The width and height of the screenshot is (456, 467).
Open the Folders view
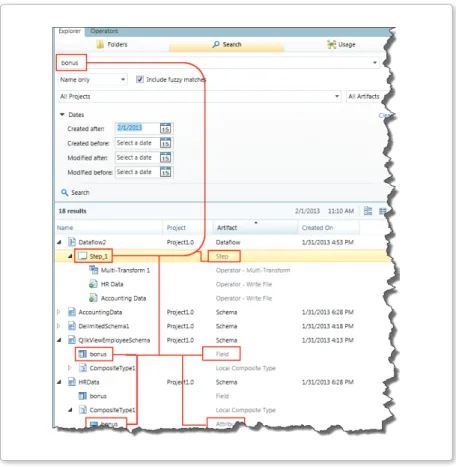[112, 44]
